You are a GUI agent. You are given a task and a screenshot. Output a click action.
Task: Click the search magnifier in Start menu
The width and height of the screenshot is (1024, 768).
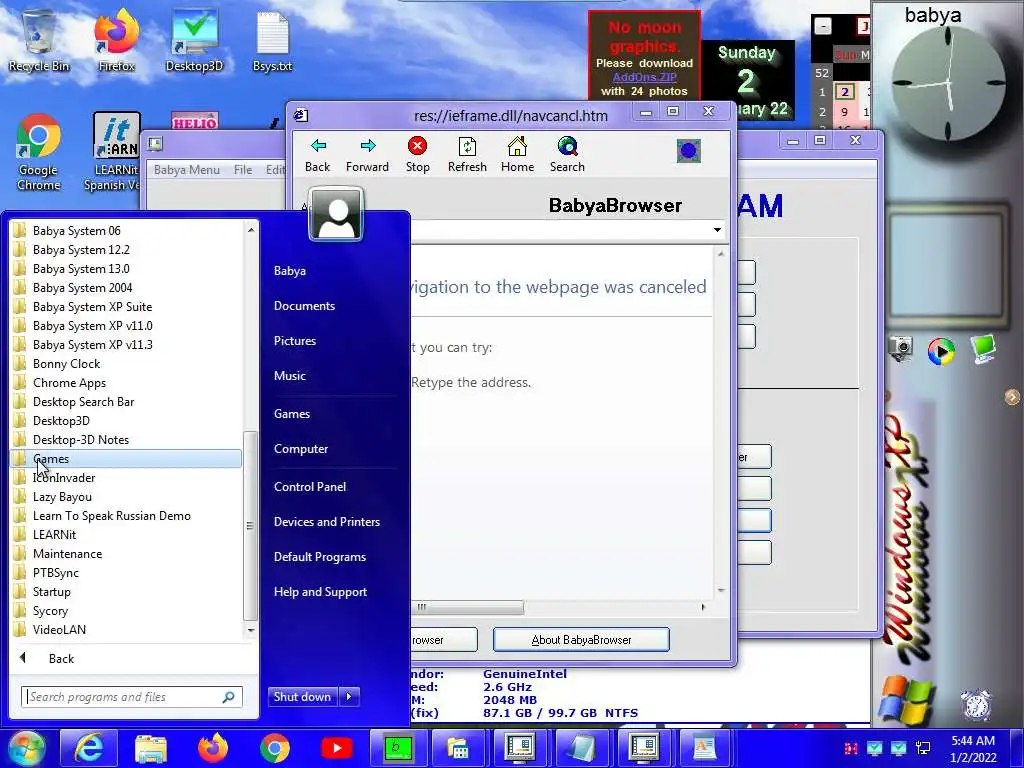229,697
